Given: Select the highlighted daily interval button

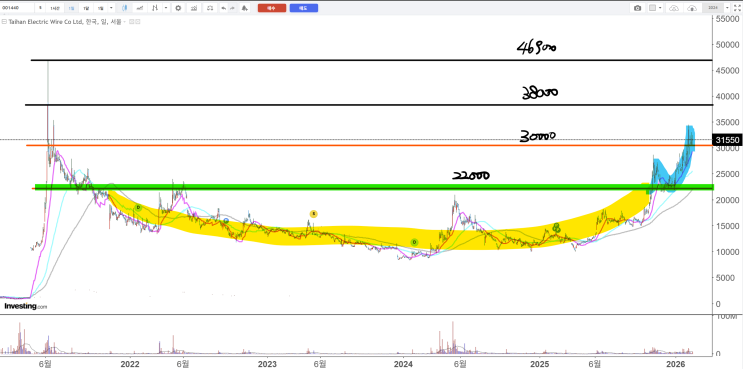Looking at the screenshot, I should [x=72, y=8].
